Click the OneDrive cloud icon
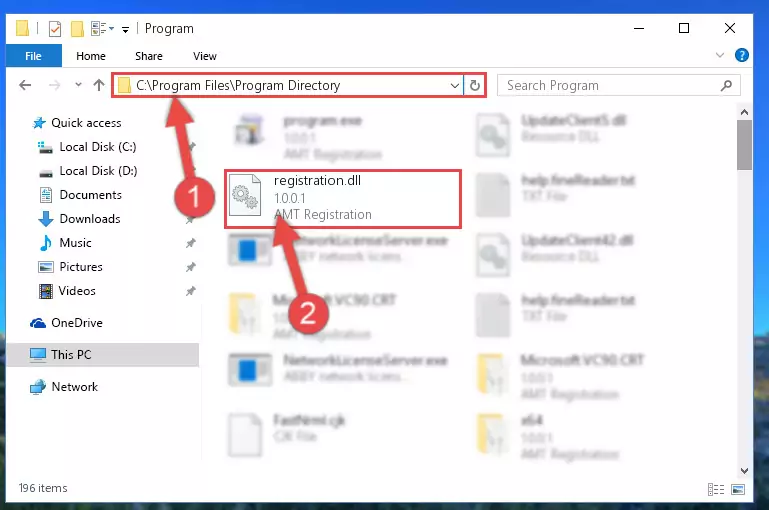This screenshot has width=769, height=510. (x=38, y=323)
